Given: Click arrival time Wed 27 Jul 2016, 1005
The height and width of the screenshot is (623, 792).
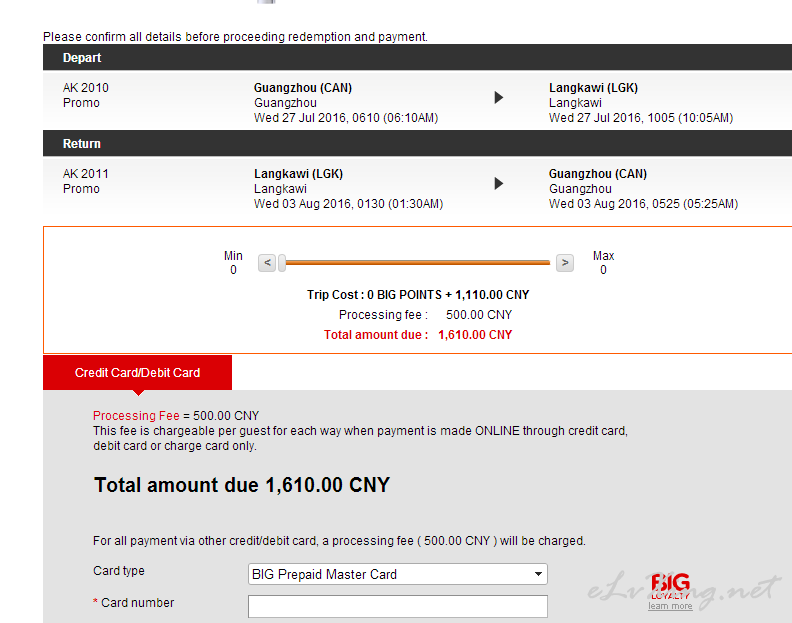Looking at the screenshot, I should tap(640, 118).
